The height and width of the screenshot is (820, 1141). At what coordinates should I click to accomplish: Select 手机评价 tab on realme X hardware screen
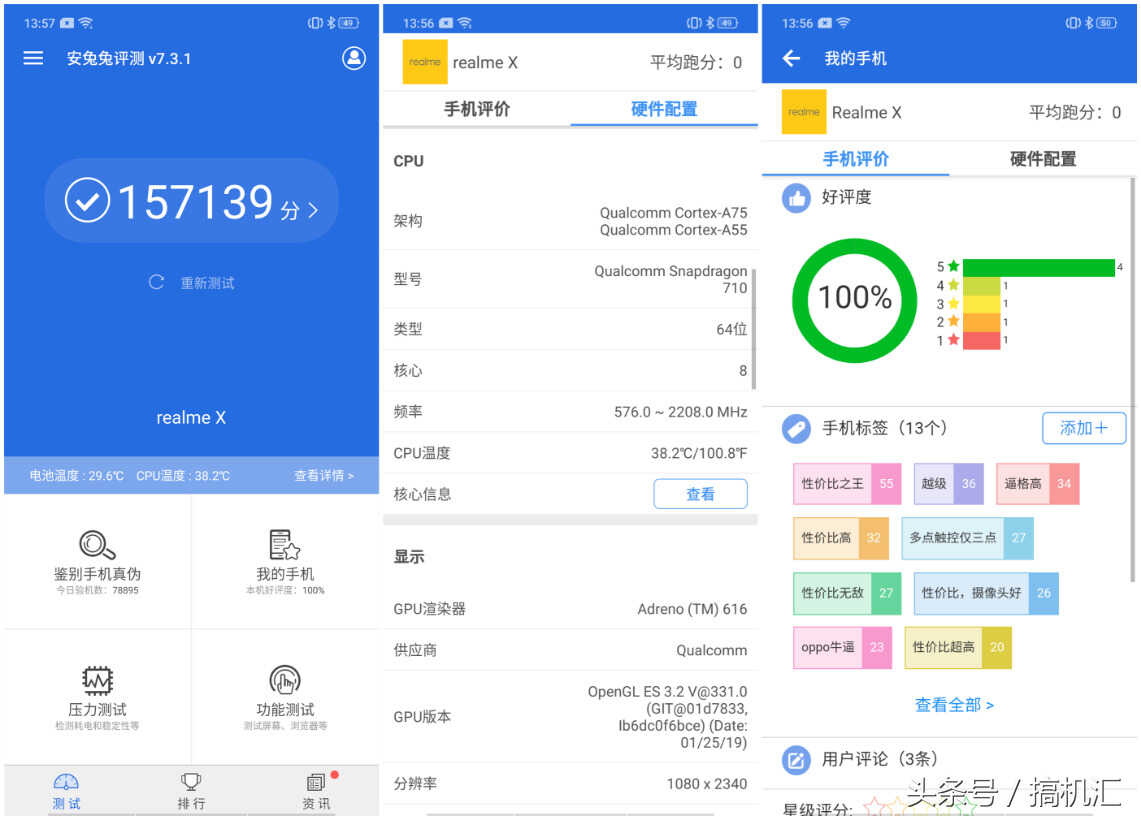[477, 109]
